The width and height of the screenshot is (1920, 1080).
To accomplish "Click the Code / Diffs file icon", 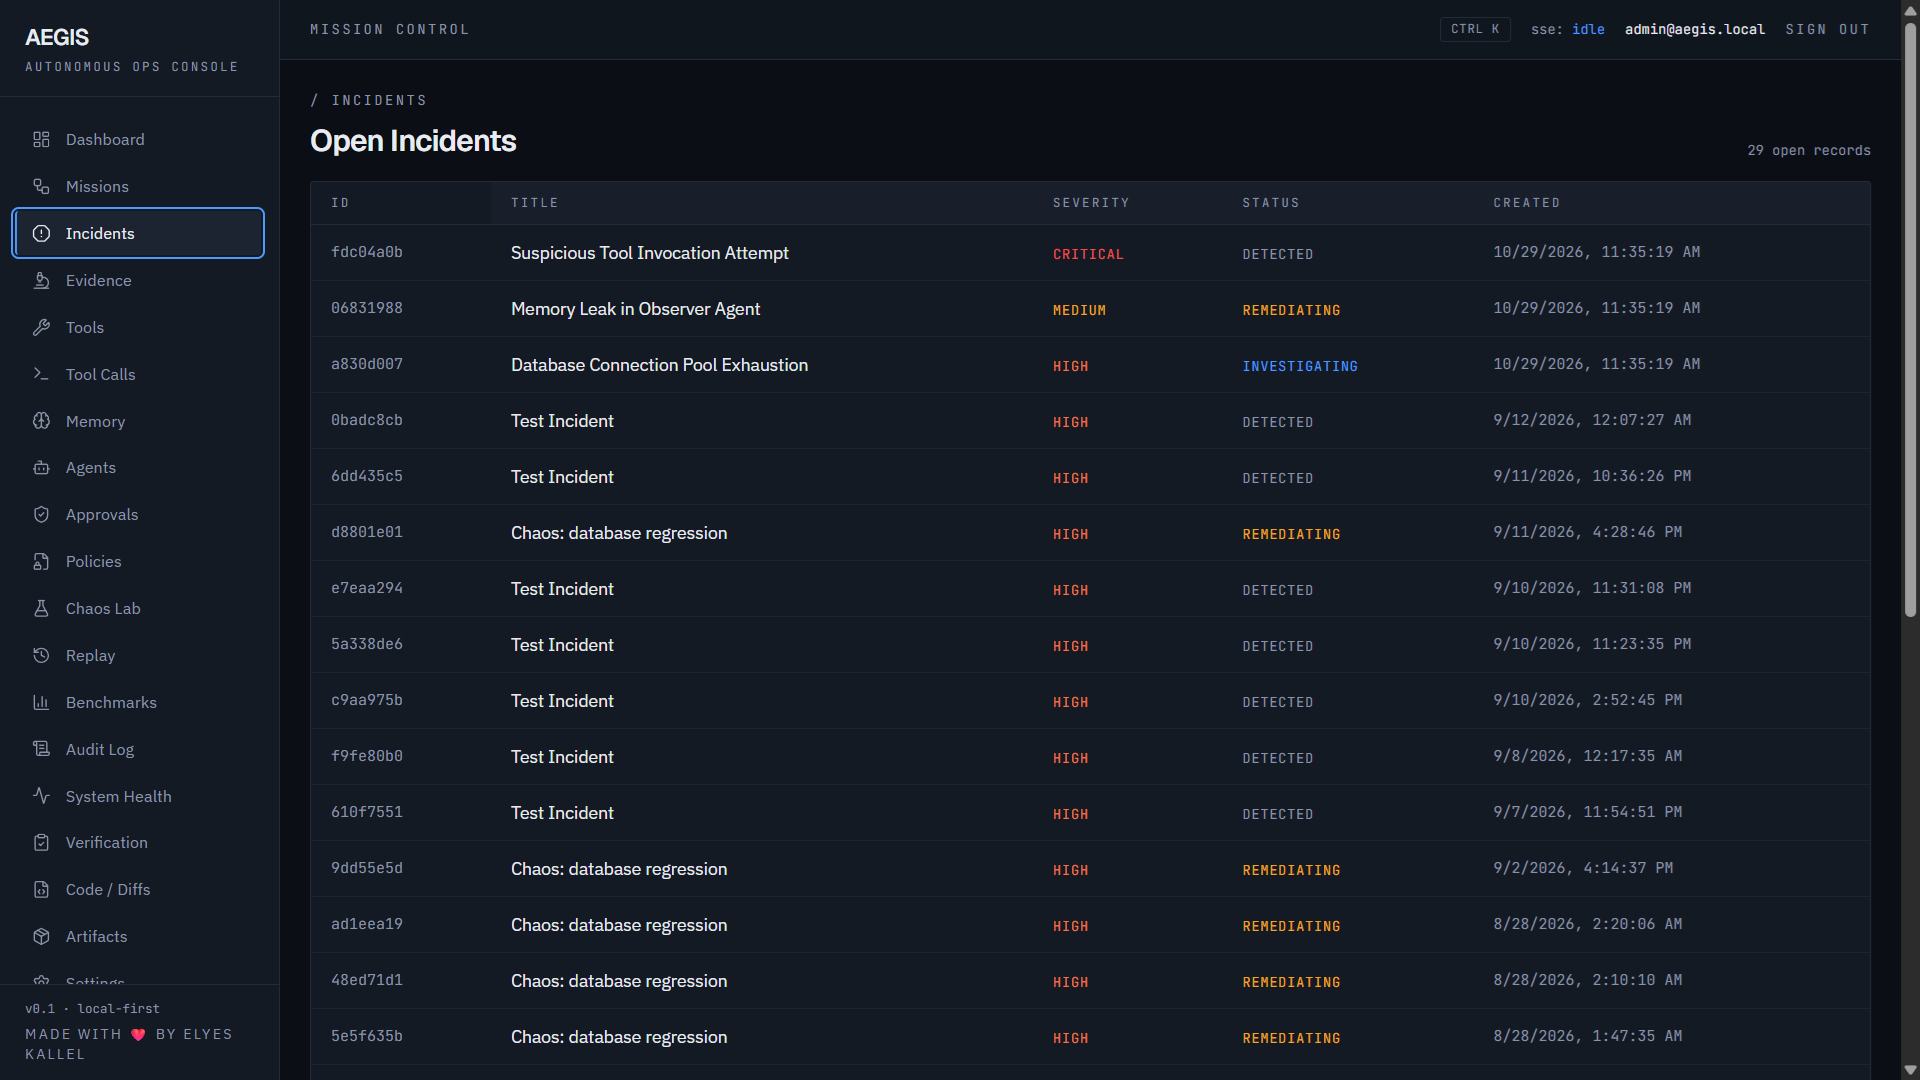I will point(41,890).
